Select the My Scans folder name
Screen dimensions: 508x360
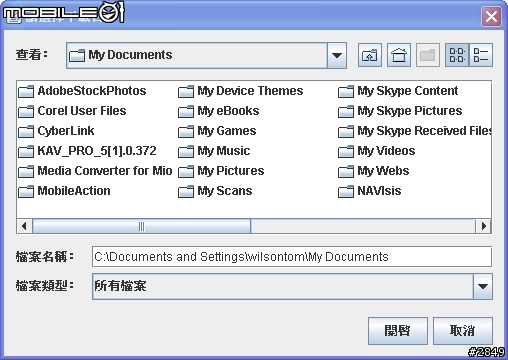click(x=225, y=191)
